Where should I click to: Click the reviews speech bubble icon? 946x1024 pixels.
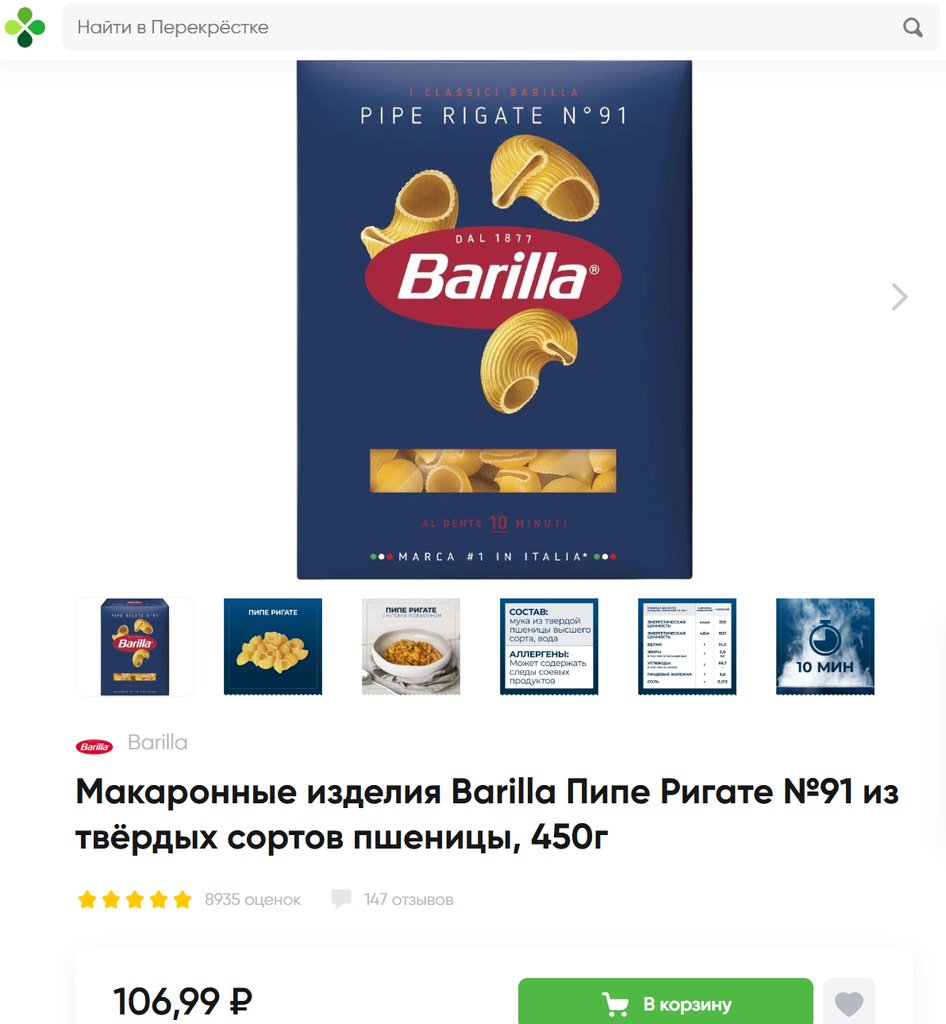[x=341, y=899]
